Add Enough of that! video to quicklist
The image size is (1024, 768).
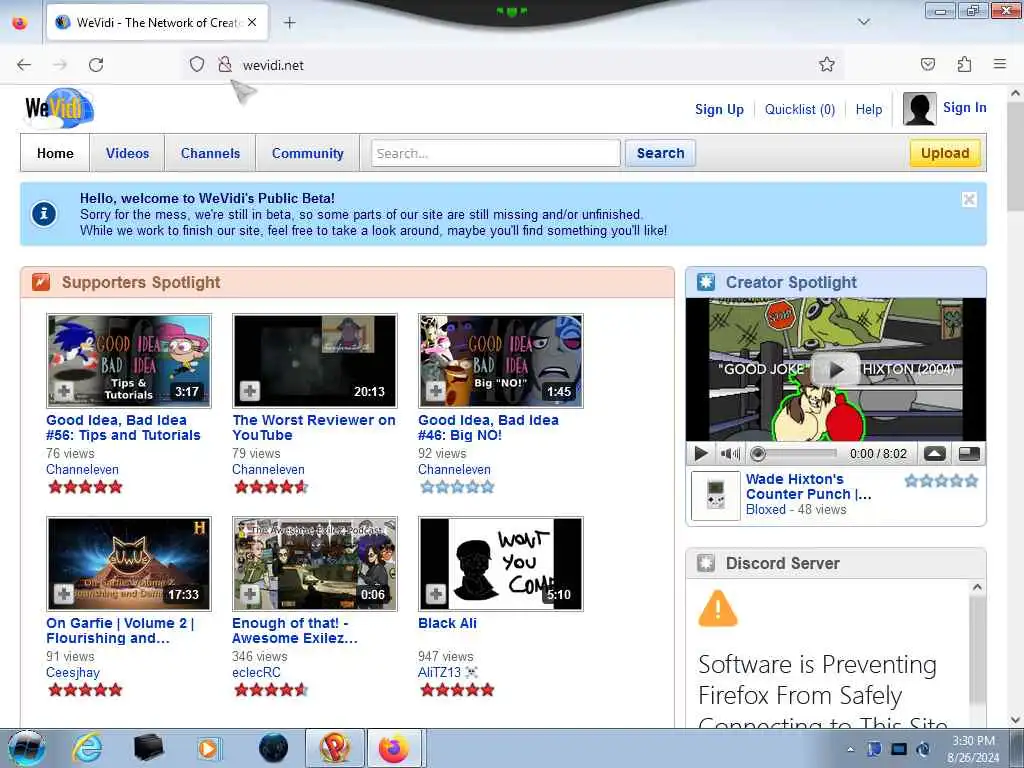click(249, 594)
